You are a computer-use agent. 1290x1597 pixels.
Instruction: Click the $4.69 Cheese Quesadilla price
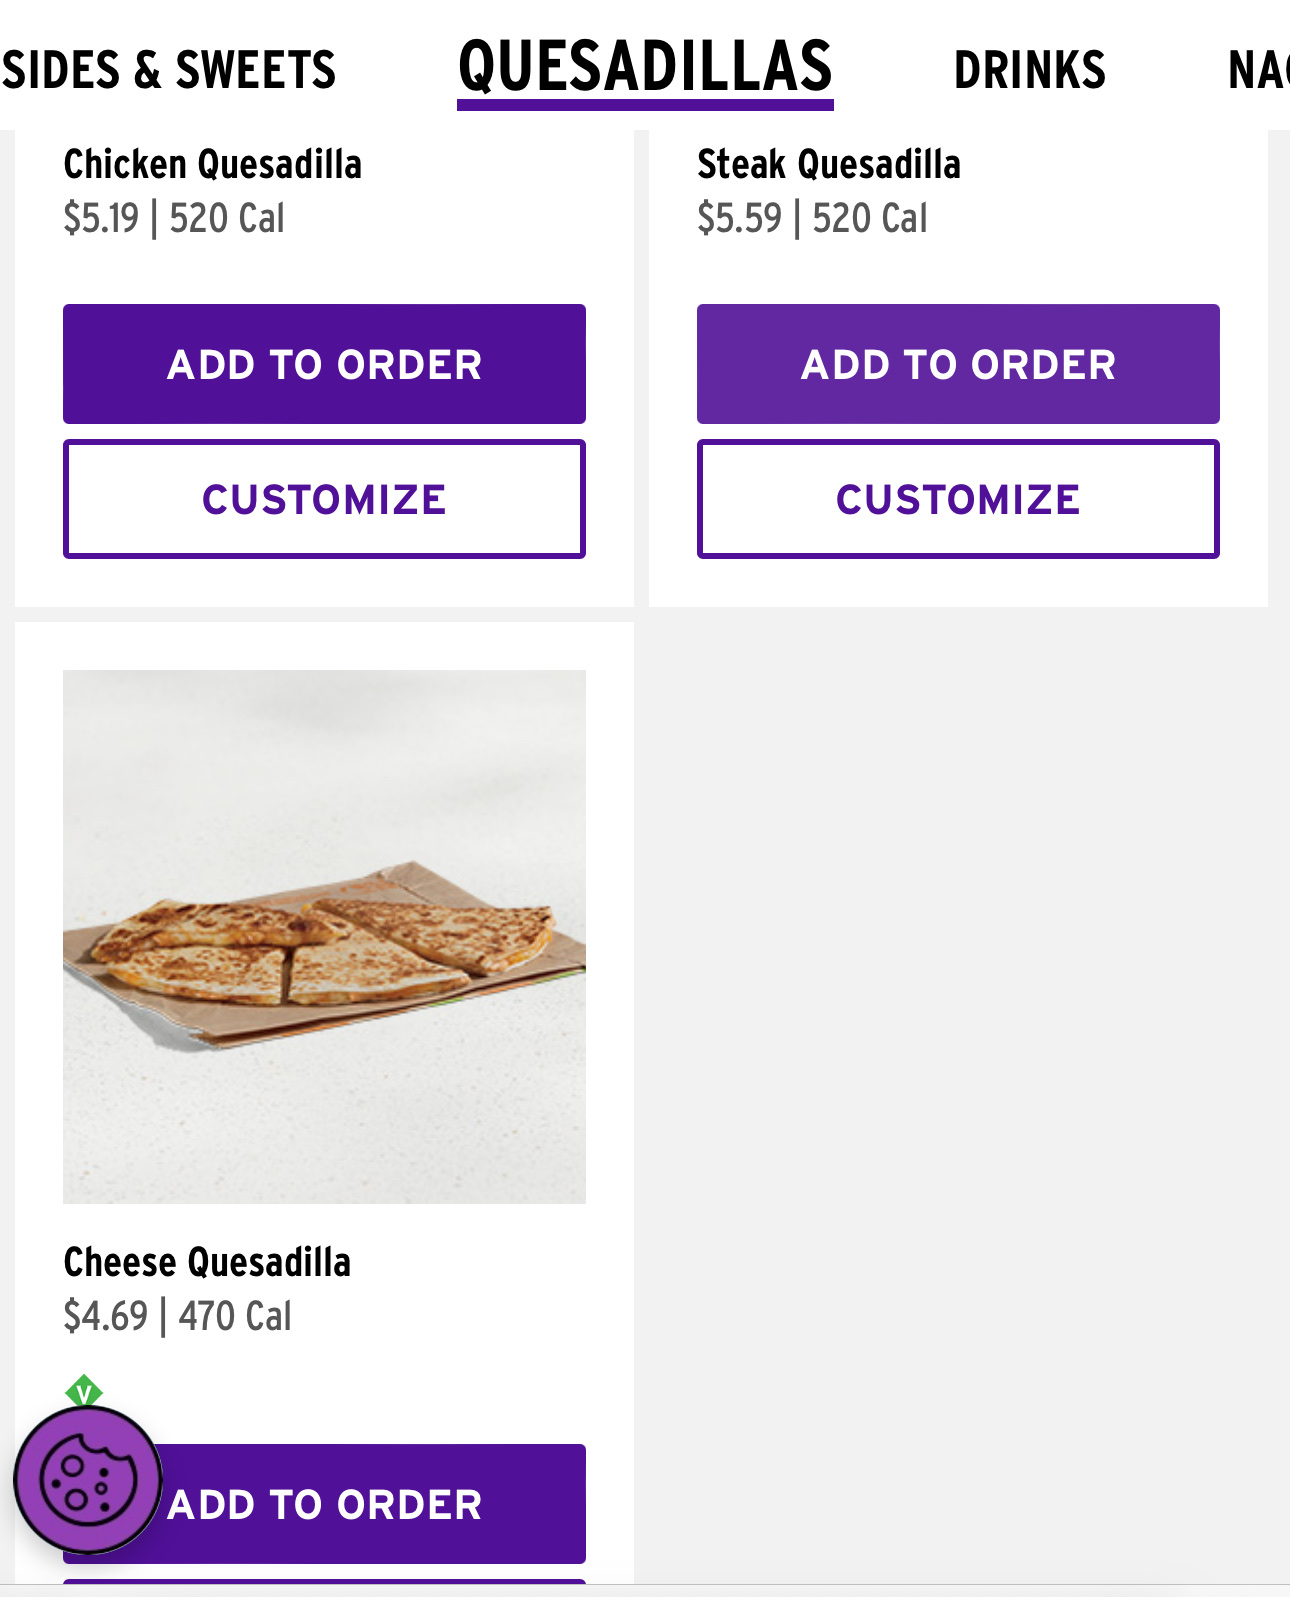105,1316
